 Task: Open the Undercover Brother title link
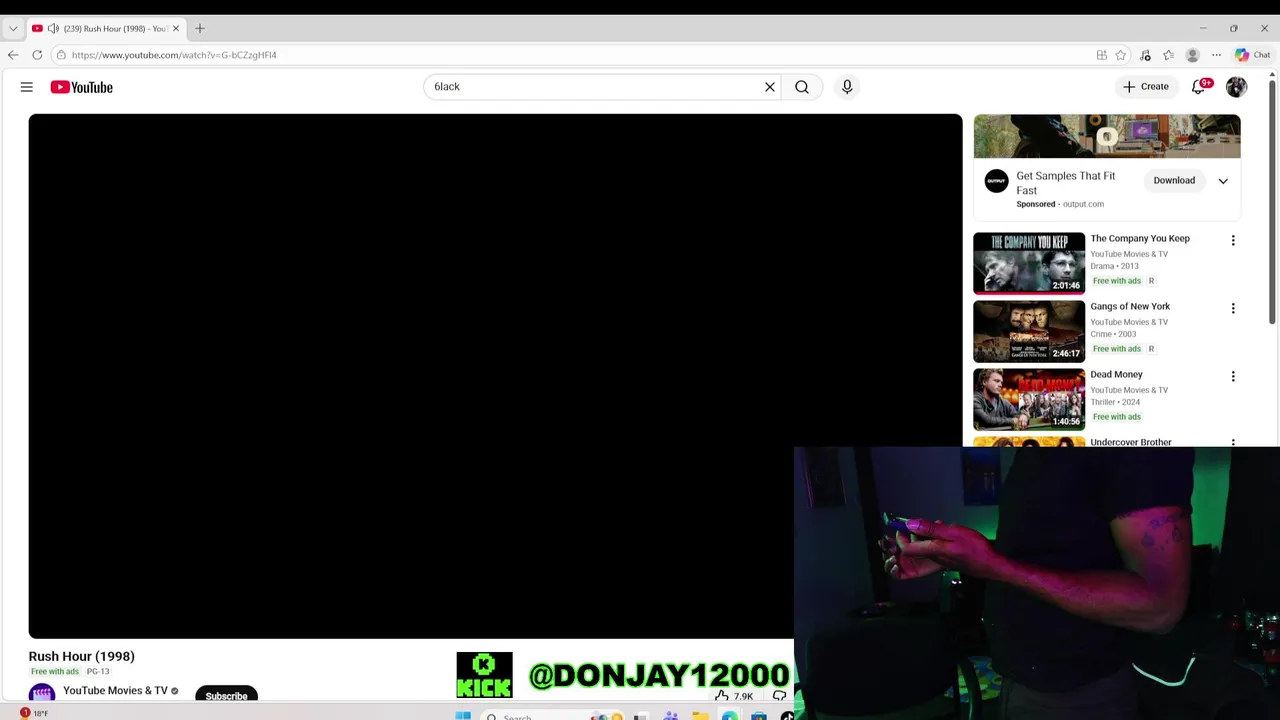point(1131,442)
